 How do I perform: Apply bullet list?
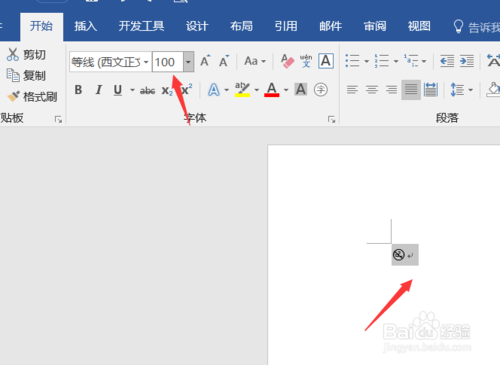tap(352, 61)
